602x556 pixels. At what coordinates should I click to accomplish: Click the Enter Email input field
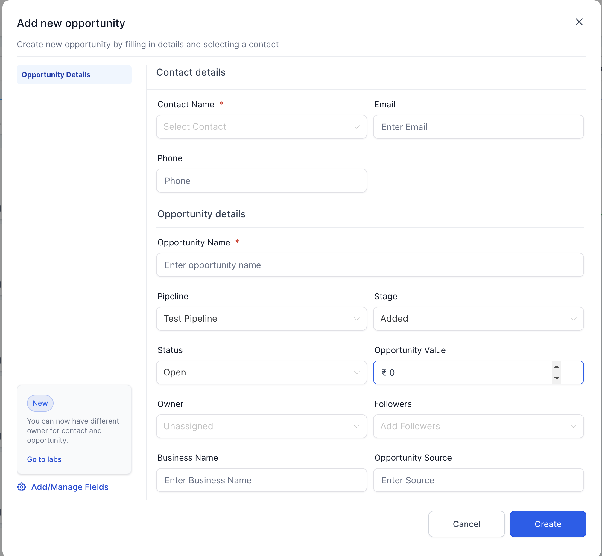pos(478,127)
